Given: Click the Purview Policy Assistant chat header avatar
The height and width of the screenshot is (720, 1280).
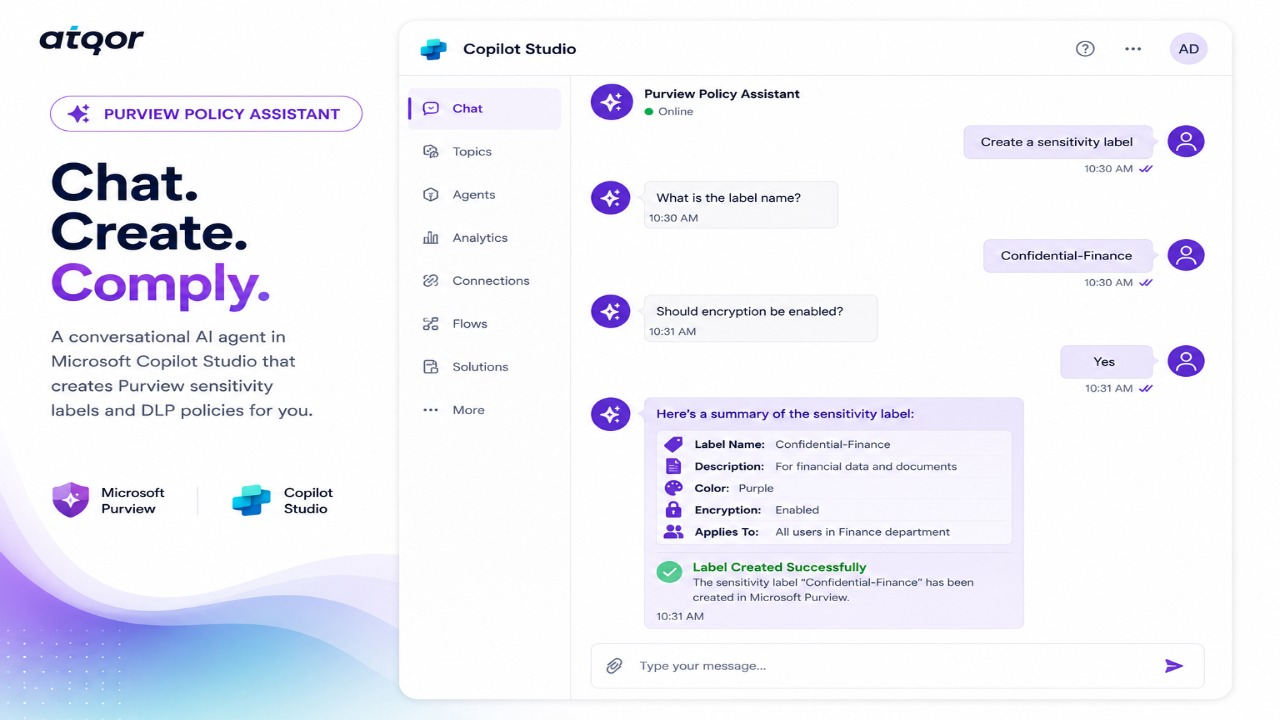Looking at the screenshot, I should [612, 102].
